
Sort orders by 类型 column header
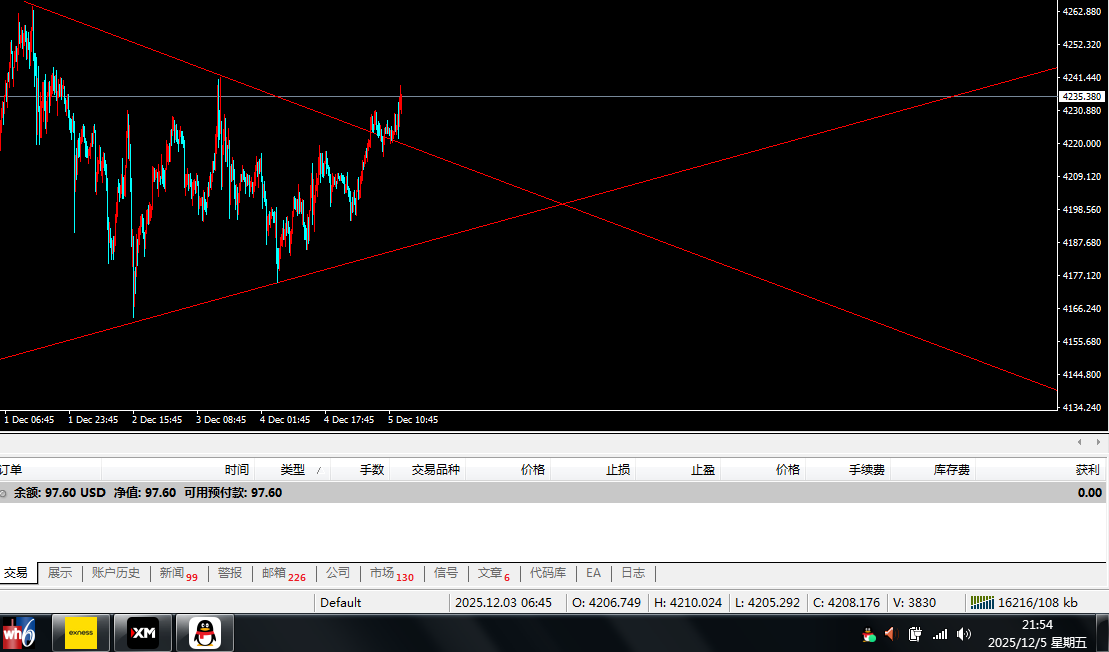point(292,470)
